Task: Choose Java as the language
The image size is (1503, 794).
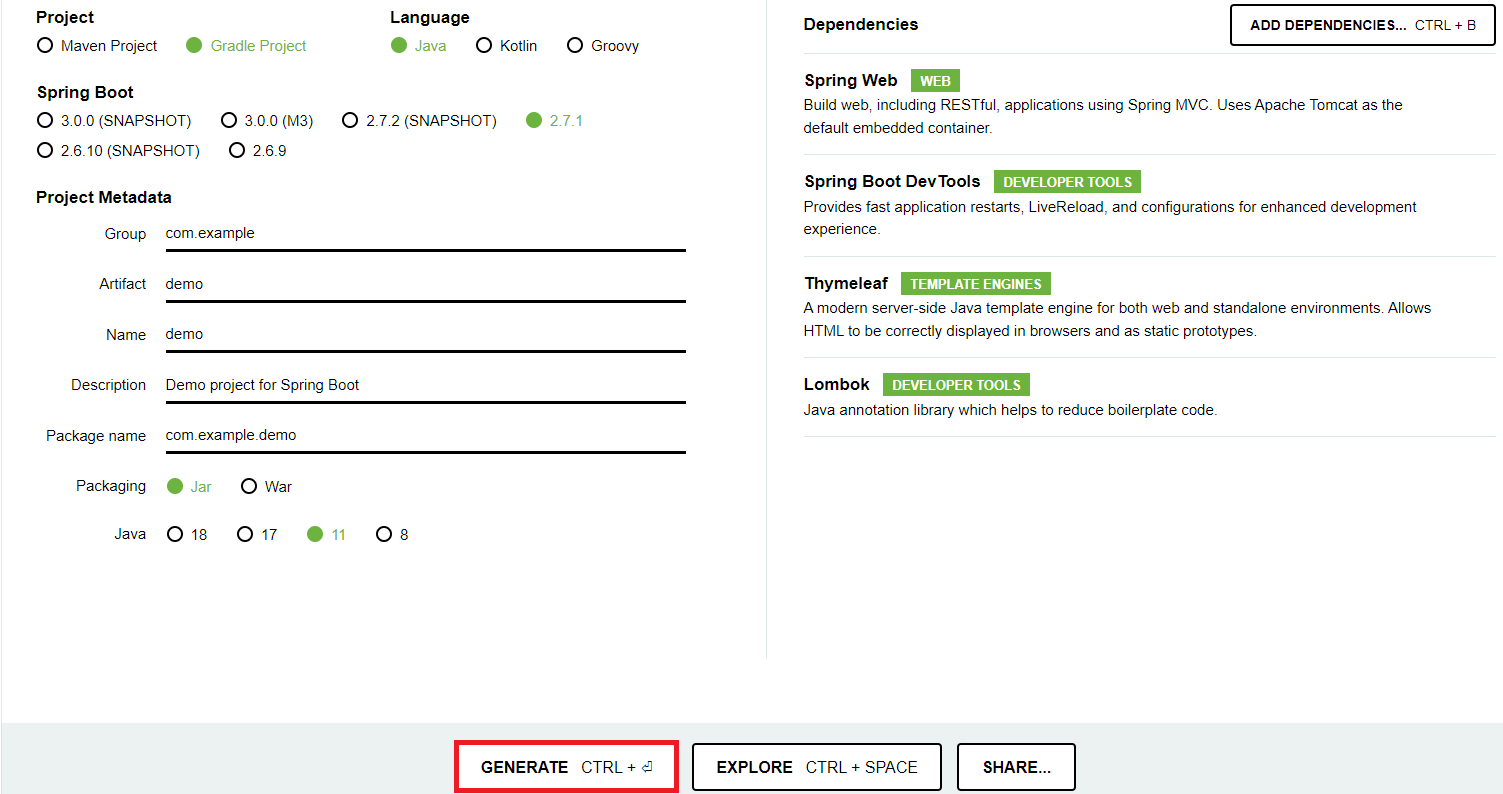Action: tap(399, 46)
